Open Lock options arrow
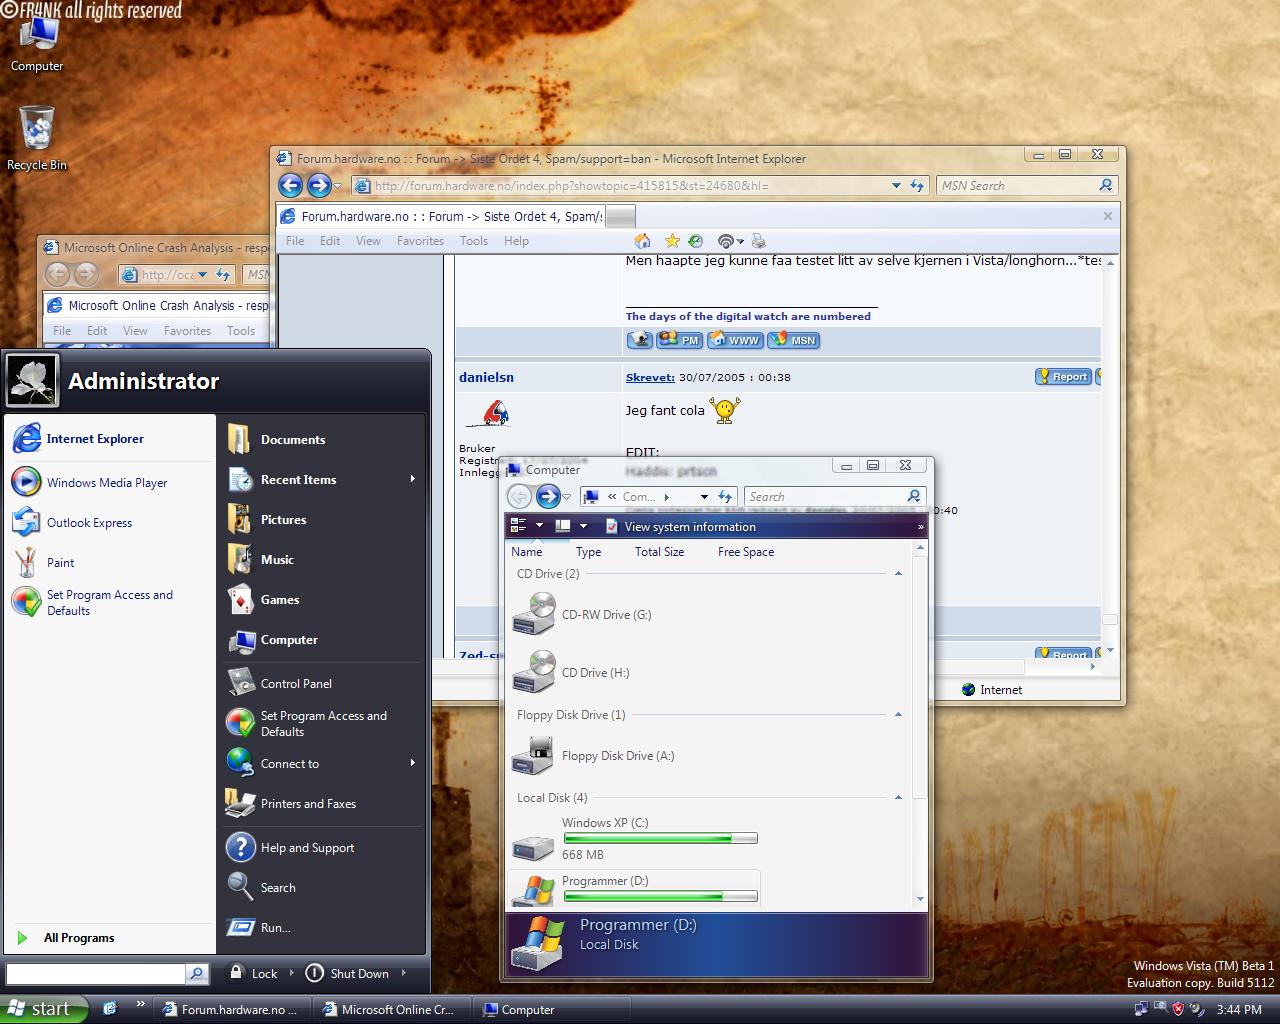Image resolution: width=1280 pixels, height=1024 pixels. [x=292, y=973]
